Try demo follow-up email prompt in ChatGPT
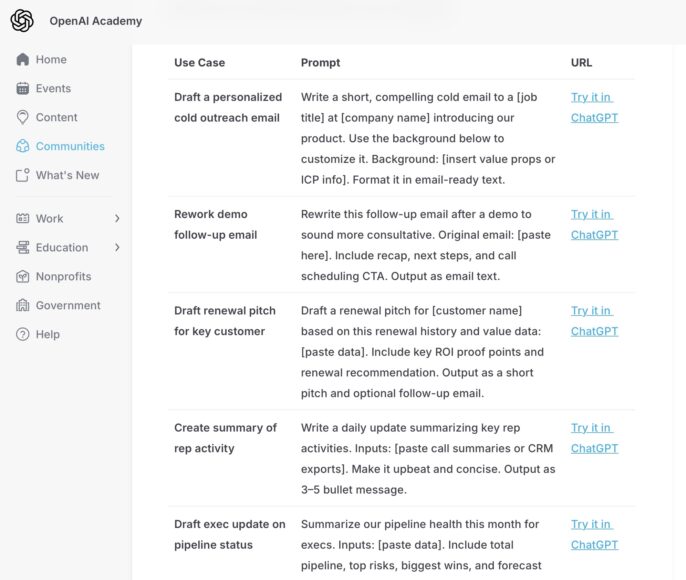Viewport: 686px width, 580px height. [594, 225]
